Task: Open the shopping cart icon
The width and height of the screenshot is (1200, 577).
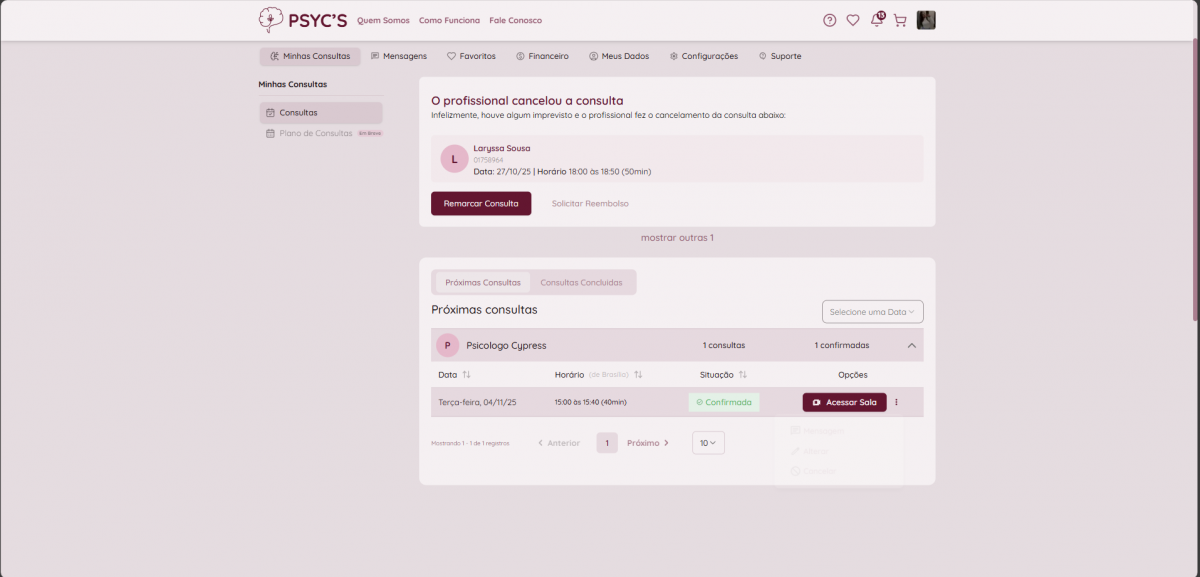Action: [900, 20]
